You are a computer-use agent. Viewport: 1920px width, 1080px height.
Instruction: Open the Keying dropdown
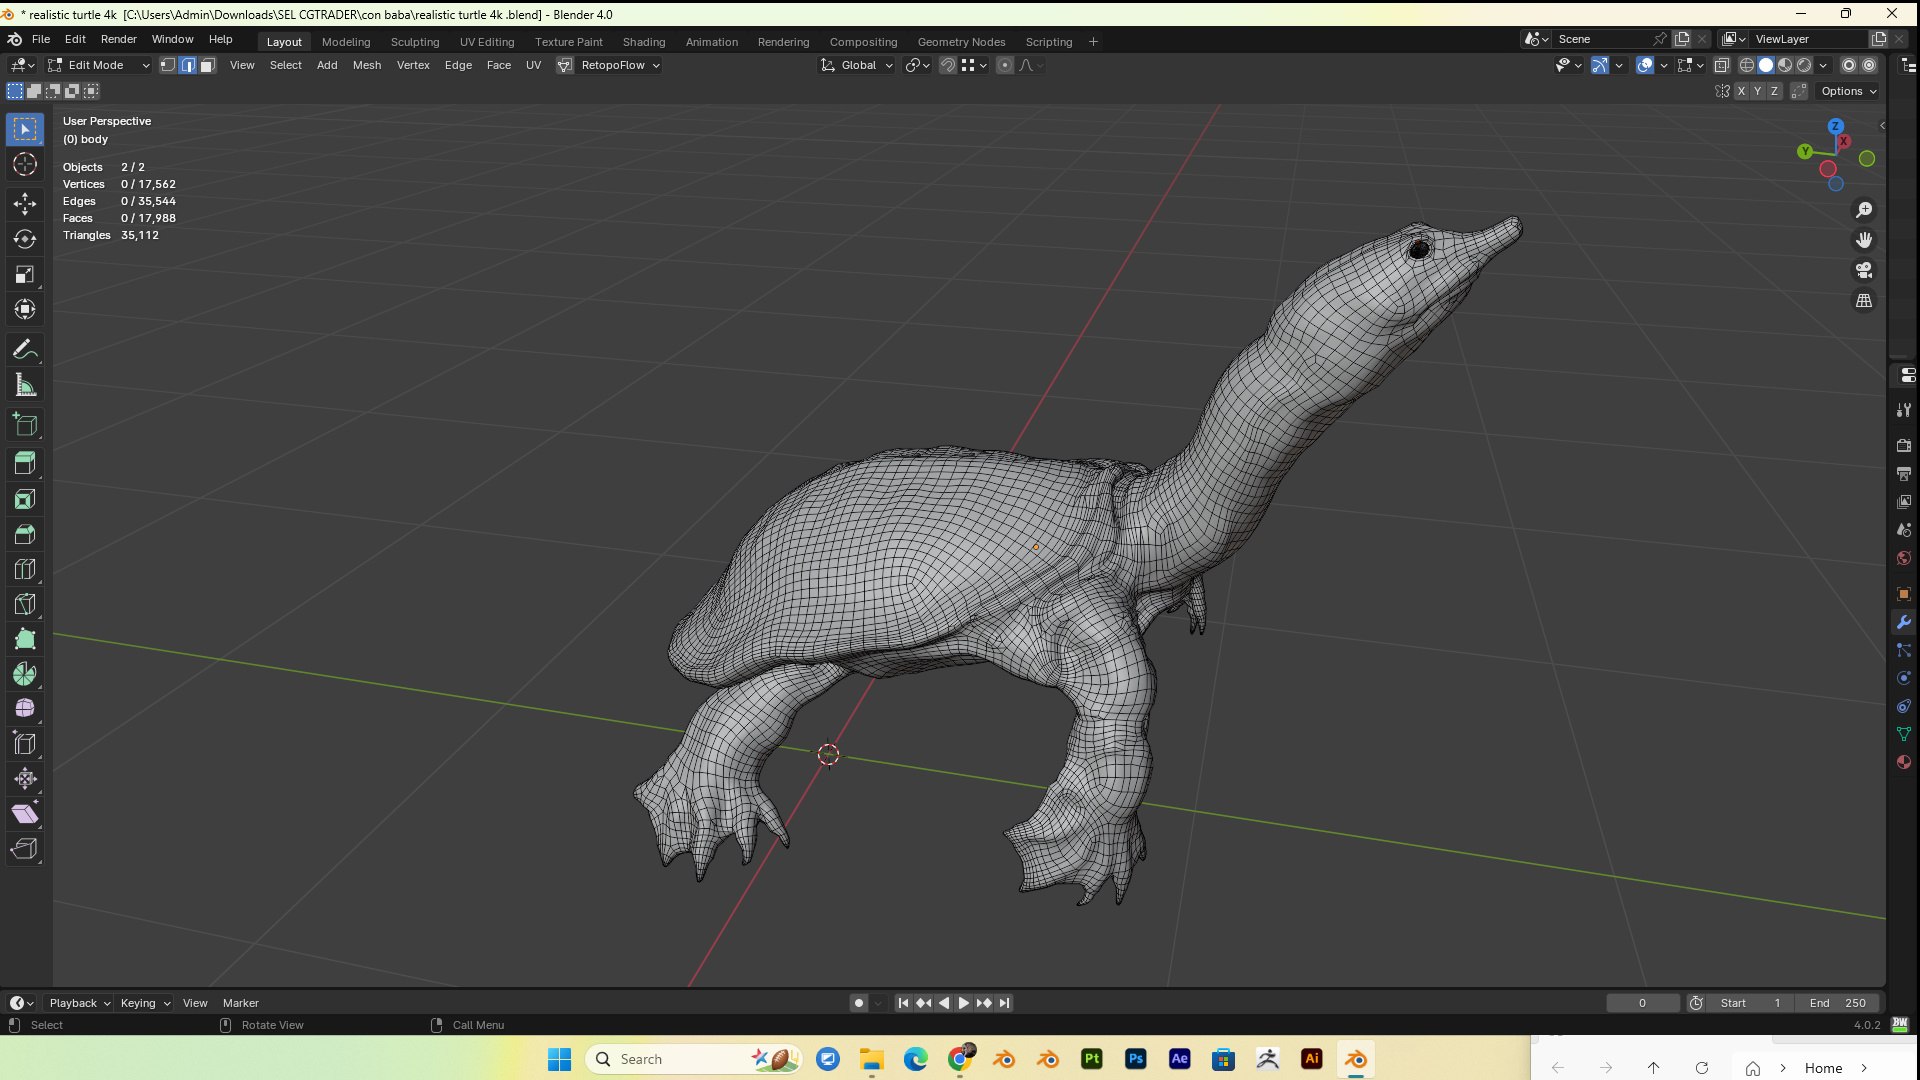click(145, 1003)
